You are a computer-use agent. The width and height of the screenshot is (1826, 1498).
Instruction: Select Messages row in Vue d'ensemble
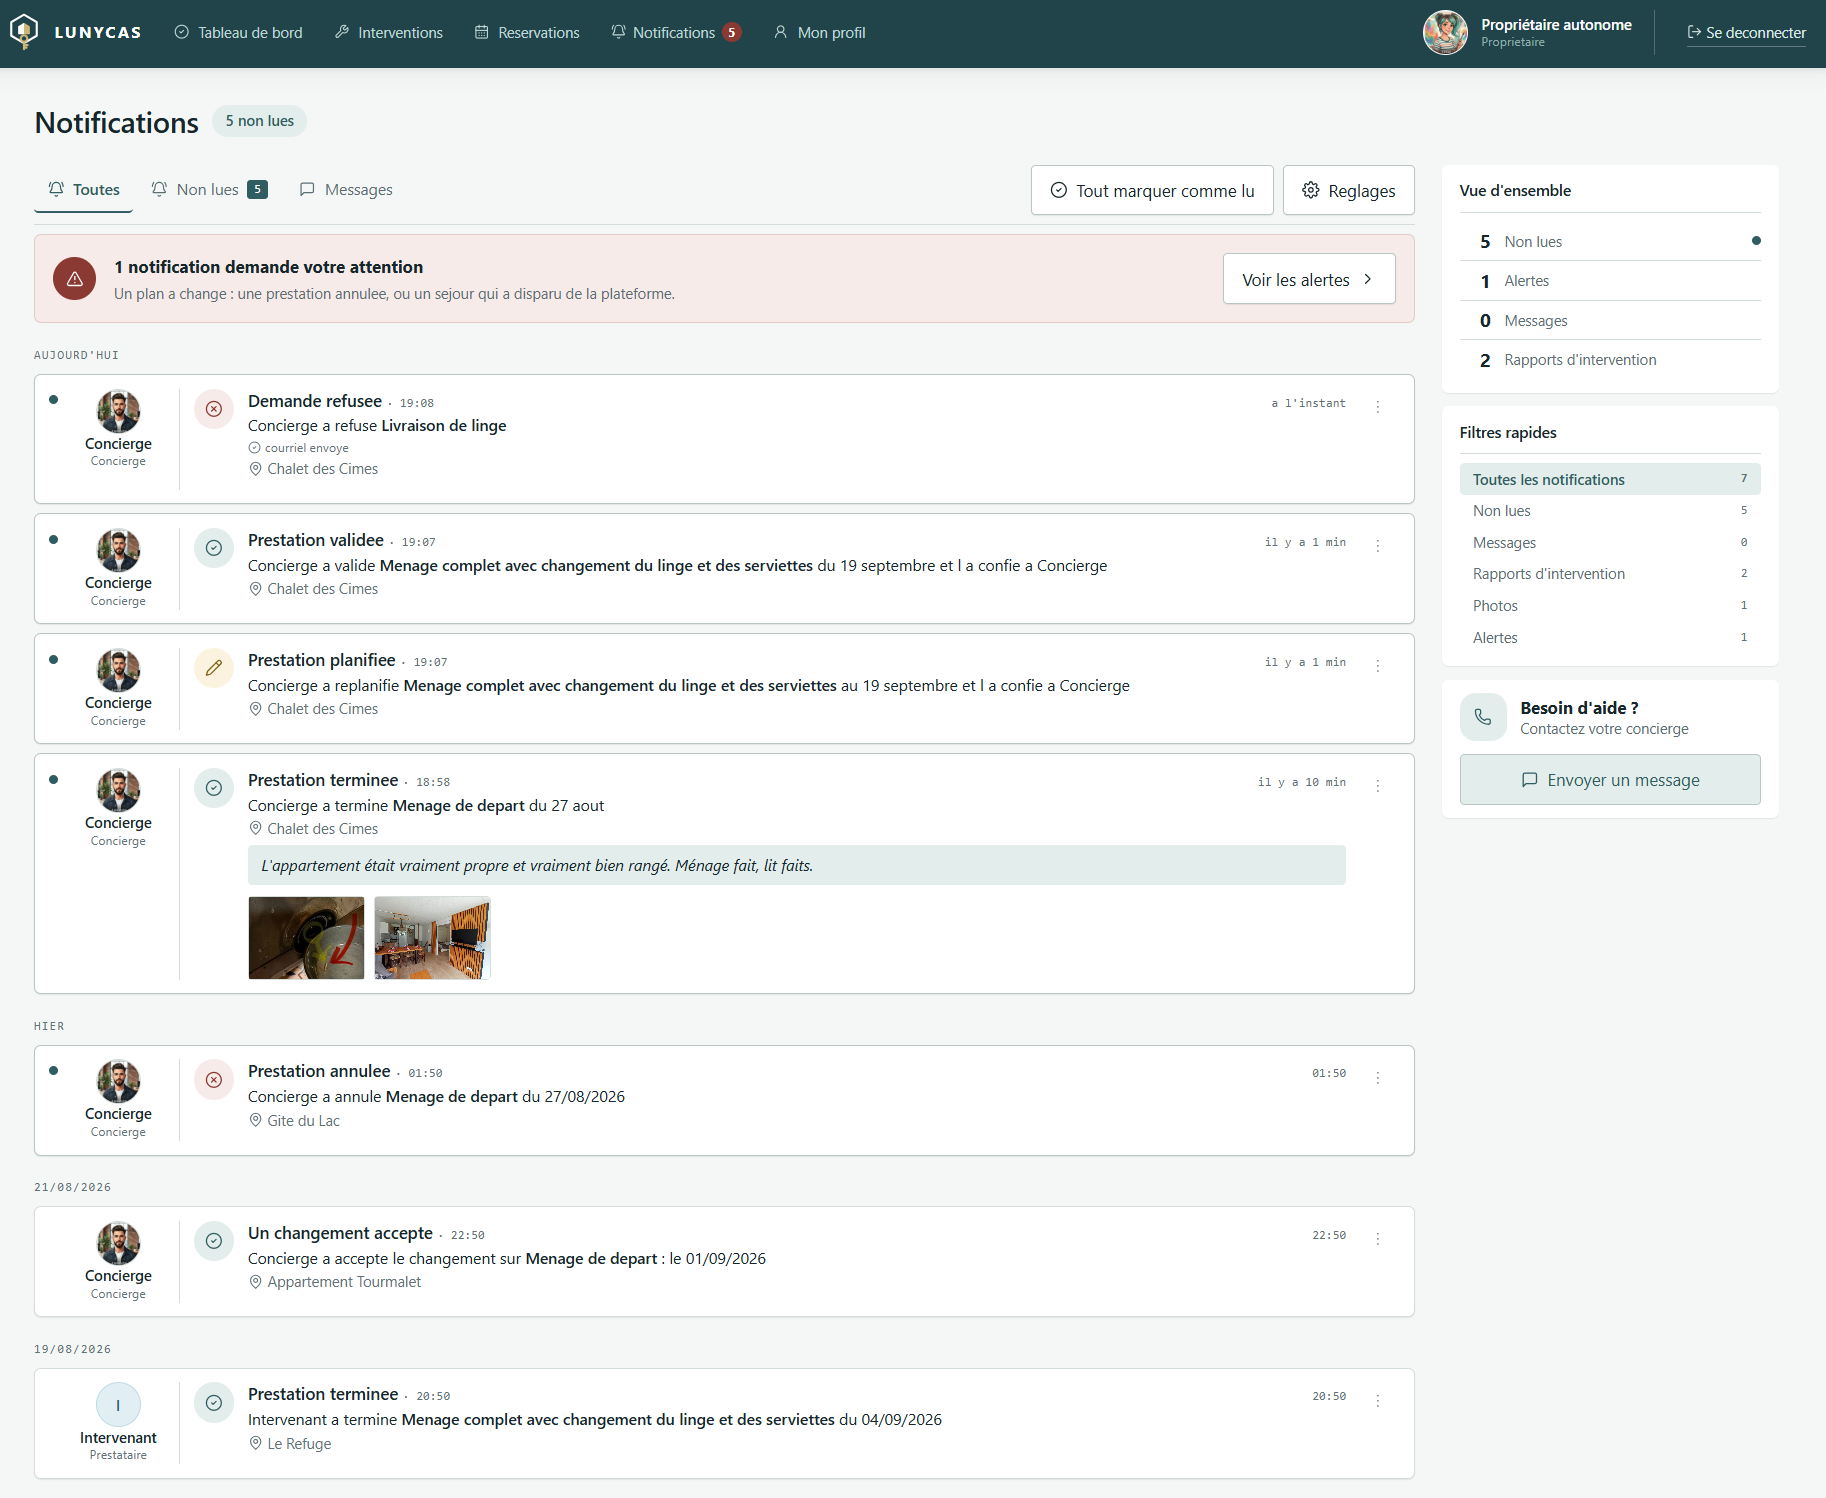click(1610, 321)
